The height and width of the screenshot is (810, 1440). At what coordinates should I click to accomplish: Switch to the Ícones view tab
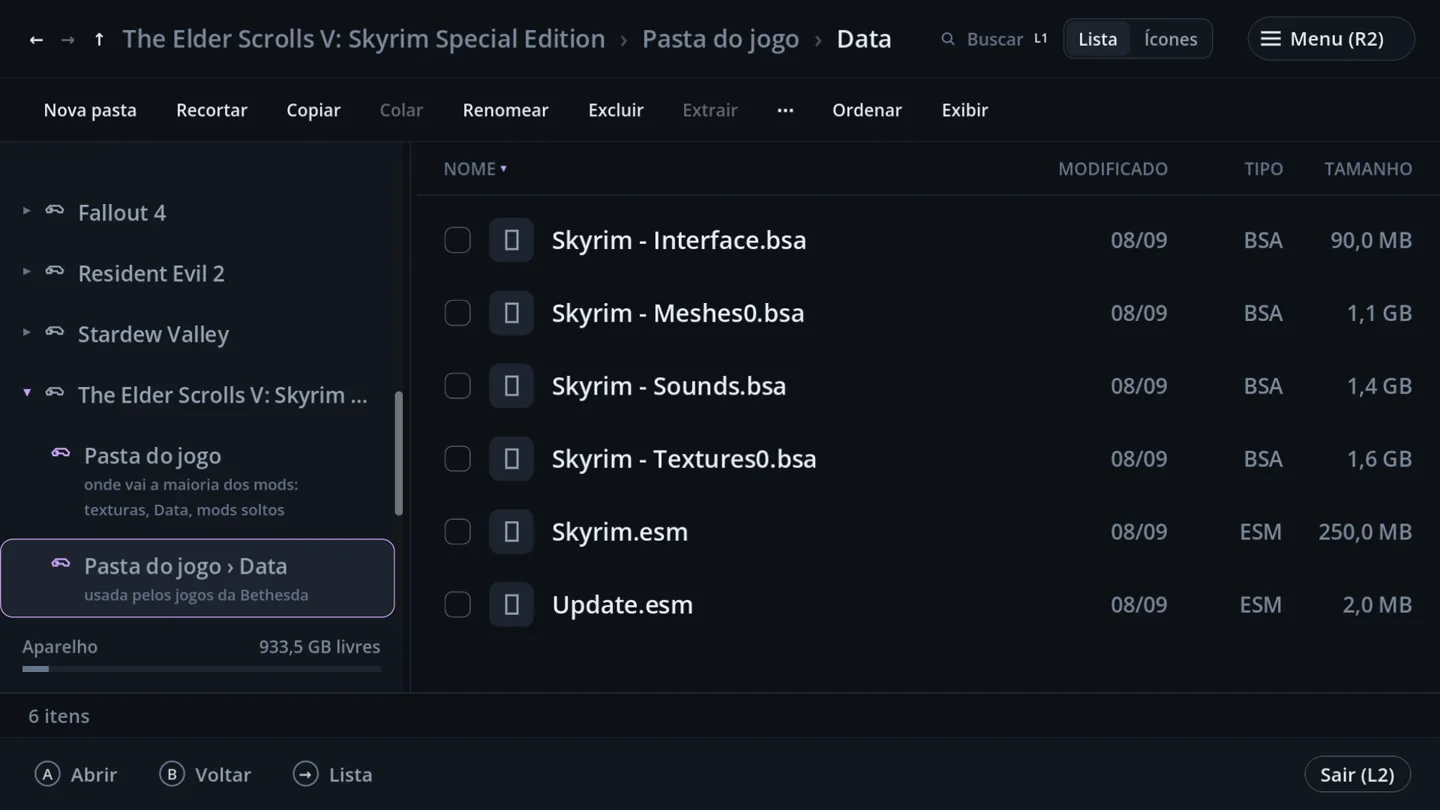(x=1170, y=39)
